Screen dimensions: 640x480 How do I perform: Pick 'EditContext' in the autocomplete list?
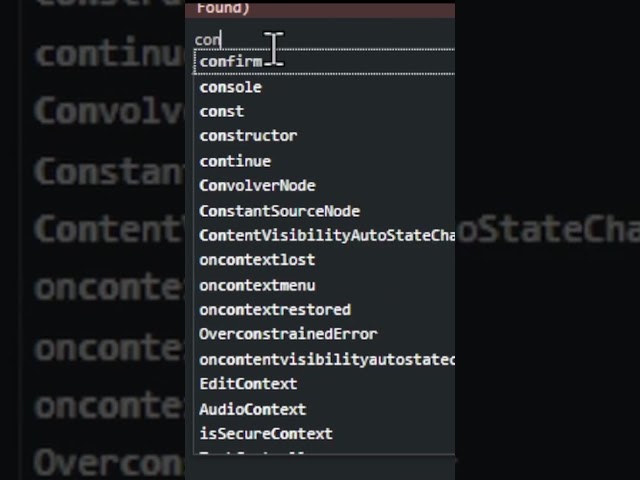coord(248,384)
